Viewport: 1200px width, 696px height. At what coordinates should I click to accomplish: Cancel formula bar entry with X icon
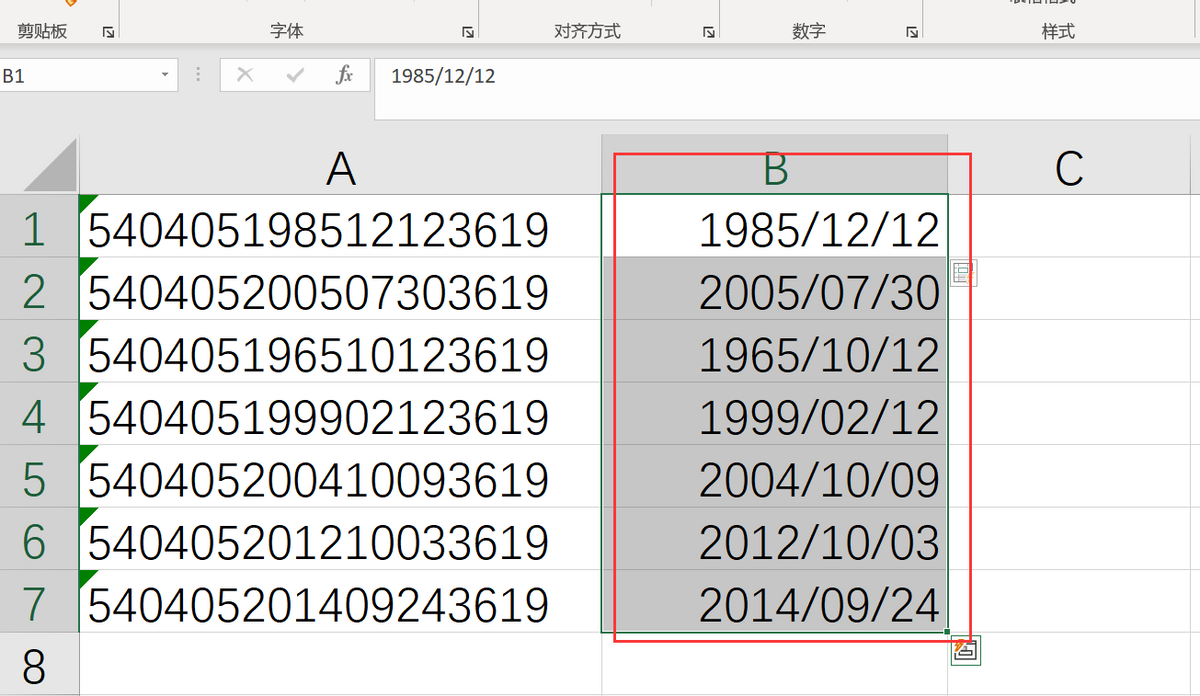pyautogui.click(x=245, y=75)
